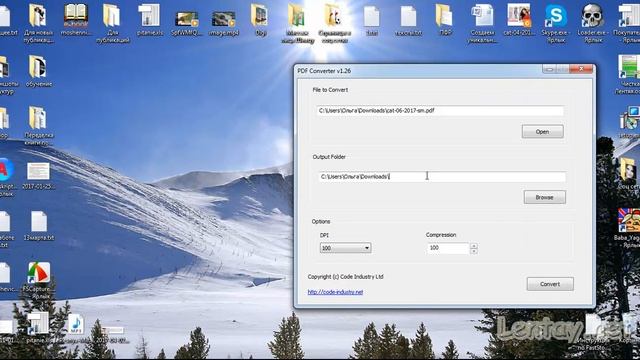640x360 pixels.
Task: Click the Browse button for output folder
Action: tap(544, 197)
